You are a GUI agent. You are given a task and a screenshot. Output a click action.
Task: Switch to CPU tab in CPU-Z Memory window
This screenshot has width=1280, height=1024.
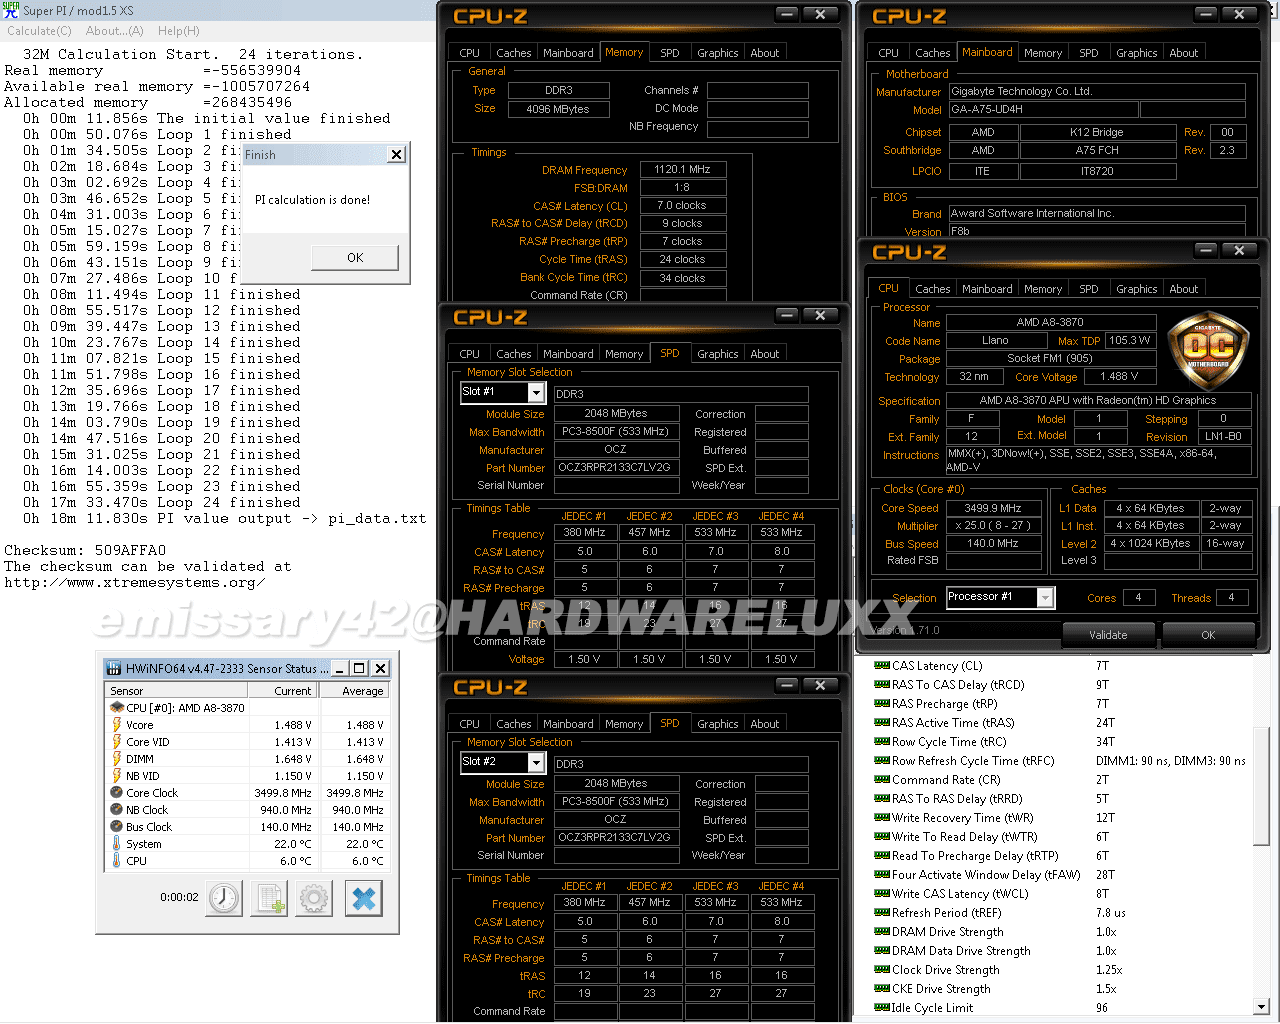[x=469, y=53]
